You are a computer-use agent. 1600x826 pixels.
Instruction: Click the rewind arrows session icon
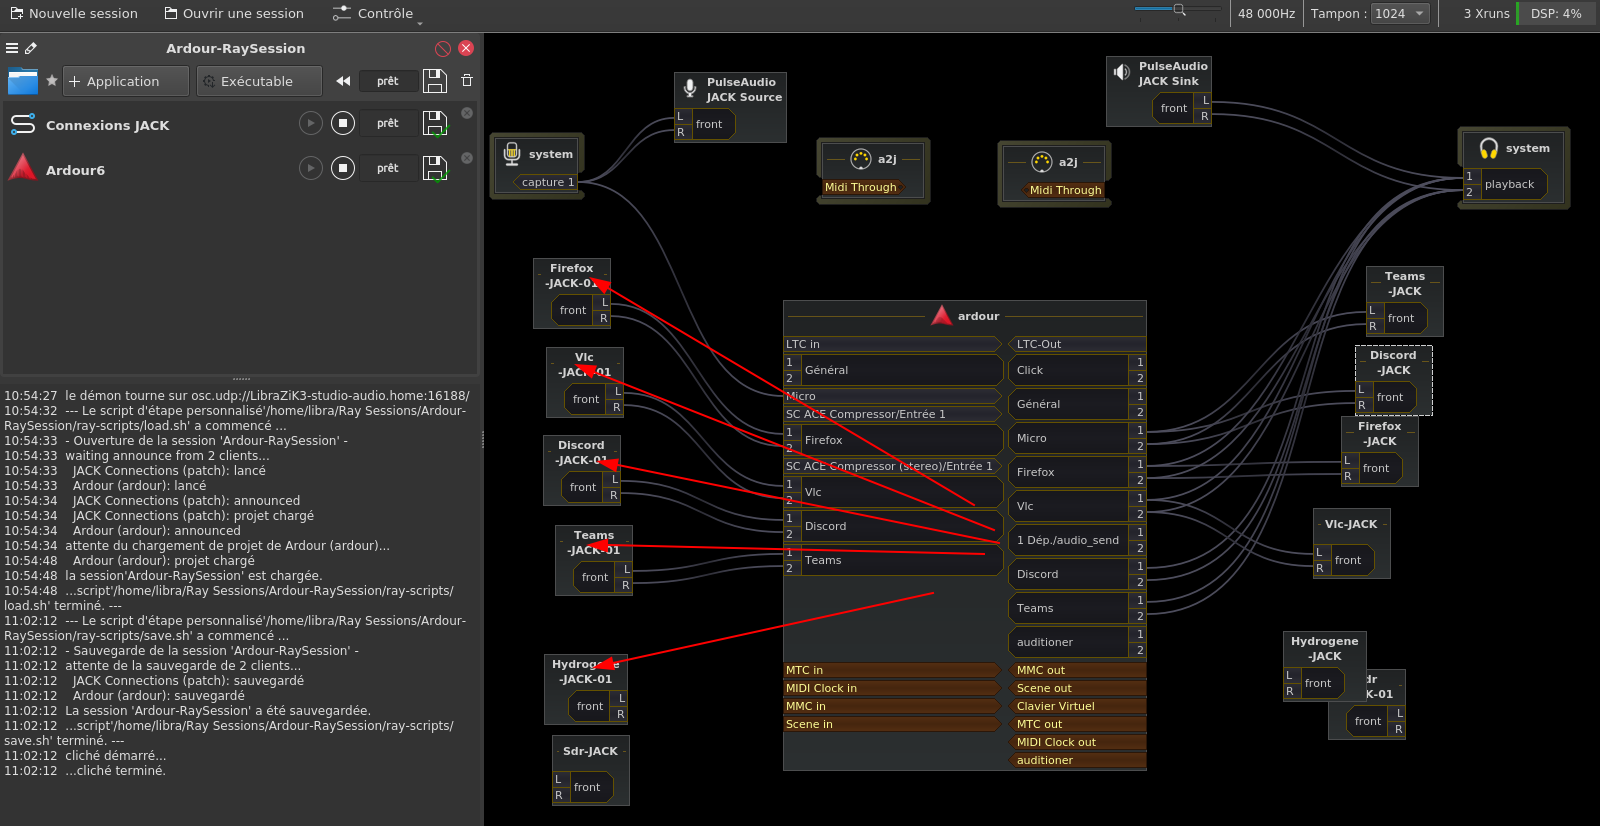point(343,81)
